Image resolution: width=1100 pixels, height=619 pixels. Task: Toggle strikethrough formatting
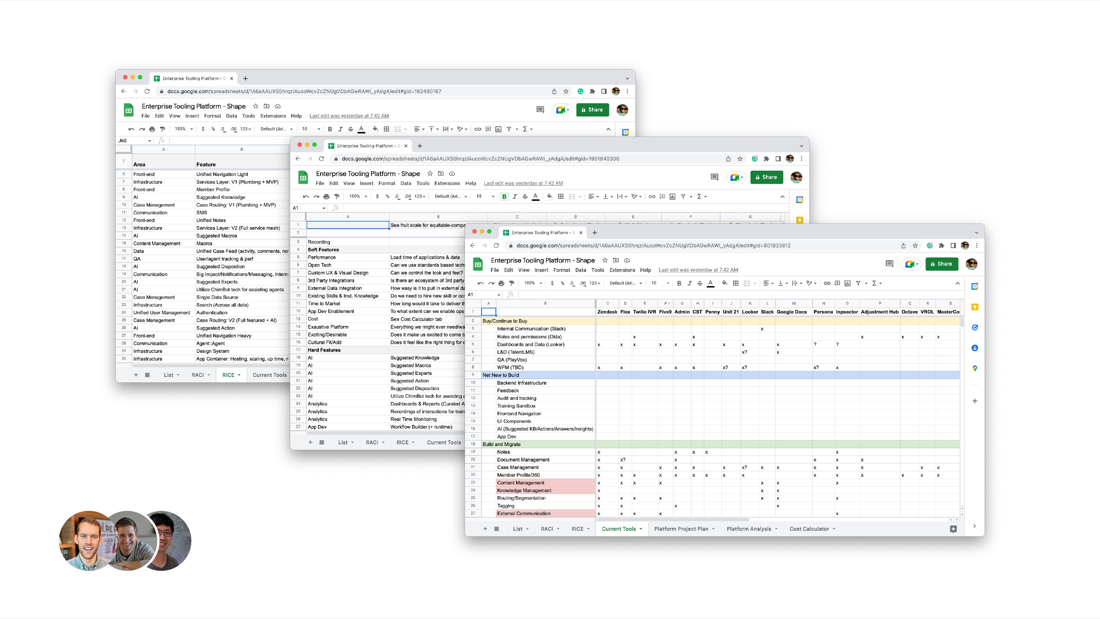pos(698,282)
